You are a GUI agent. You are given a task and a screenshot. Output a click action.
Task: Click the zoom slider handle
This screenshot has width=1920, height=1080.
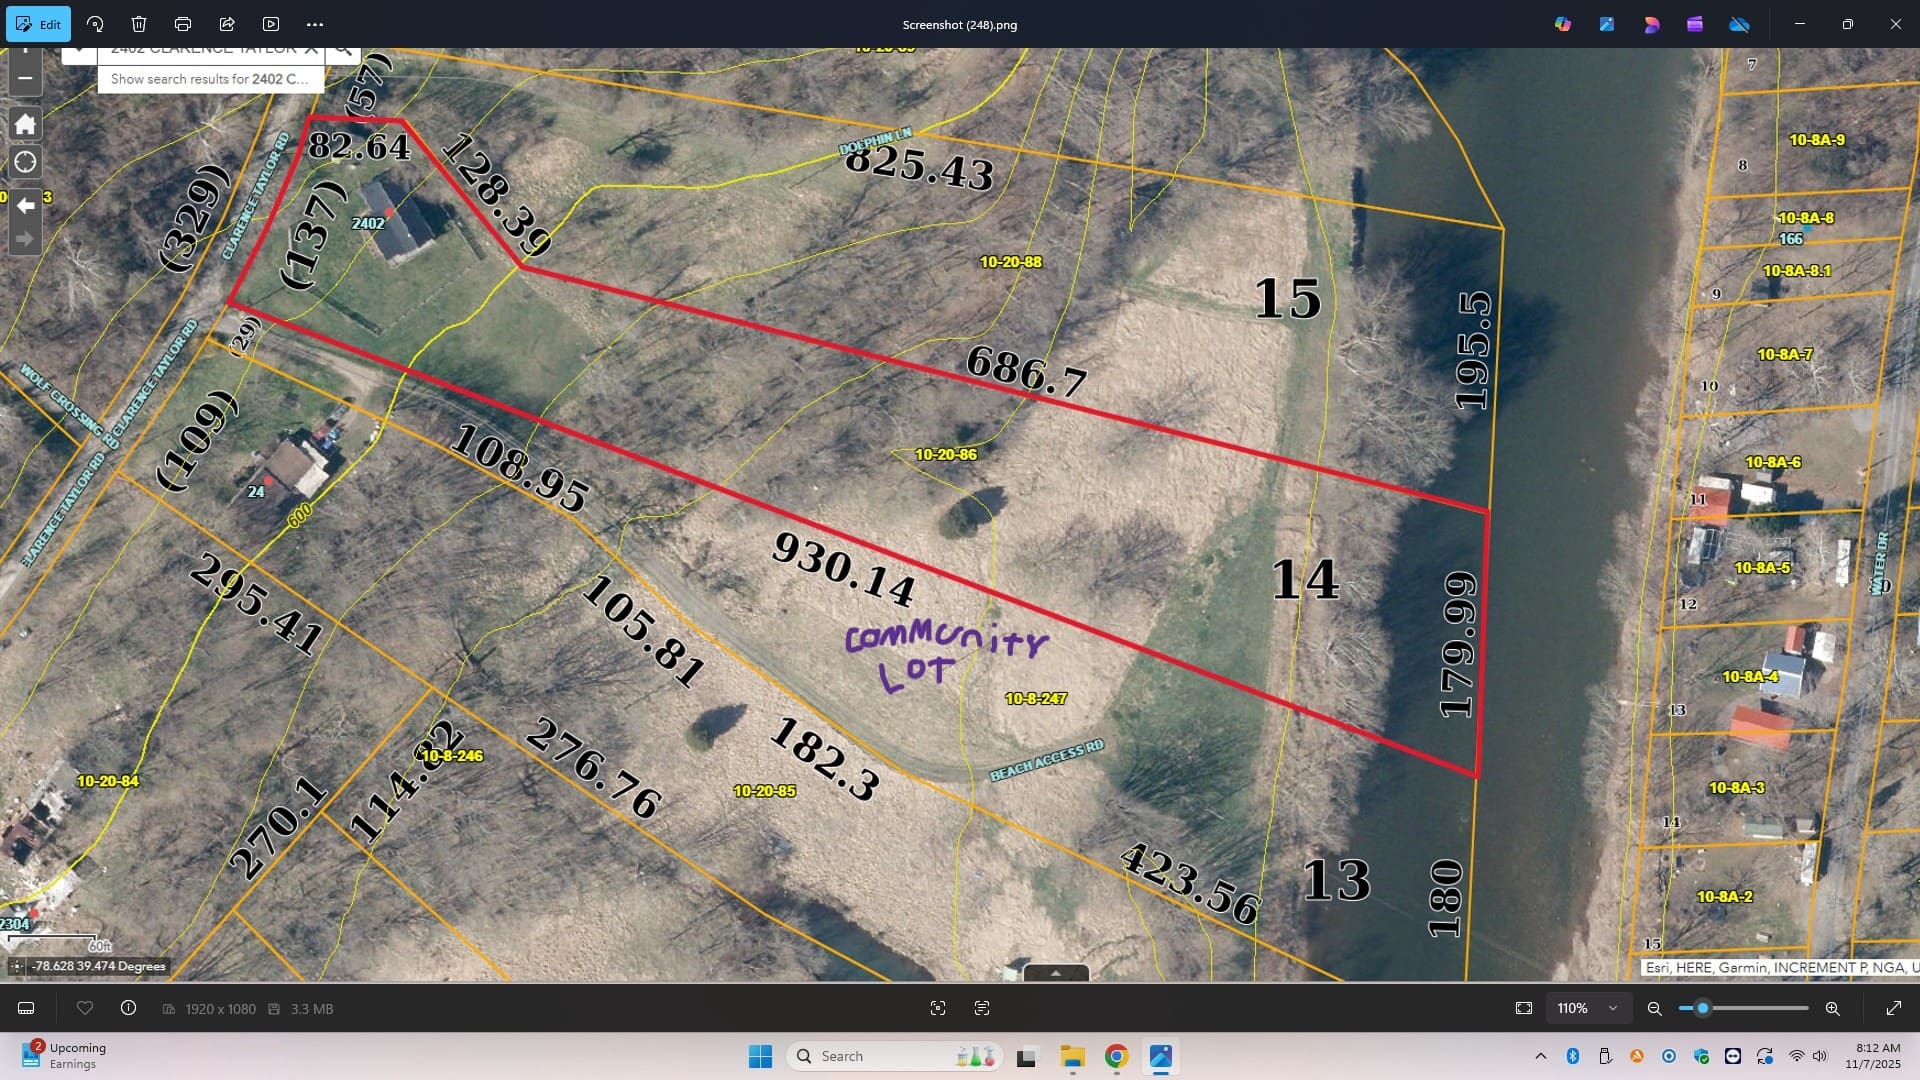coord(1702,1008)
